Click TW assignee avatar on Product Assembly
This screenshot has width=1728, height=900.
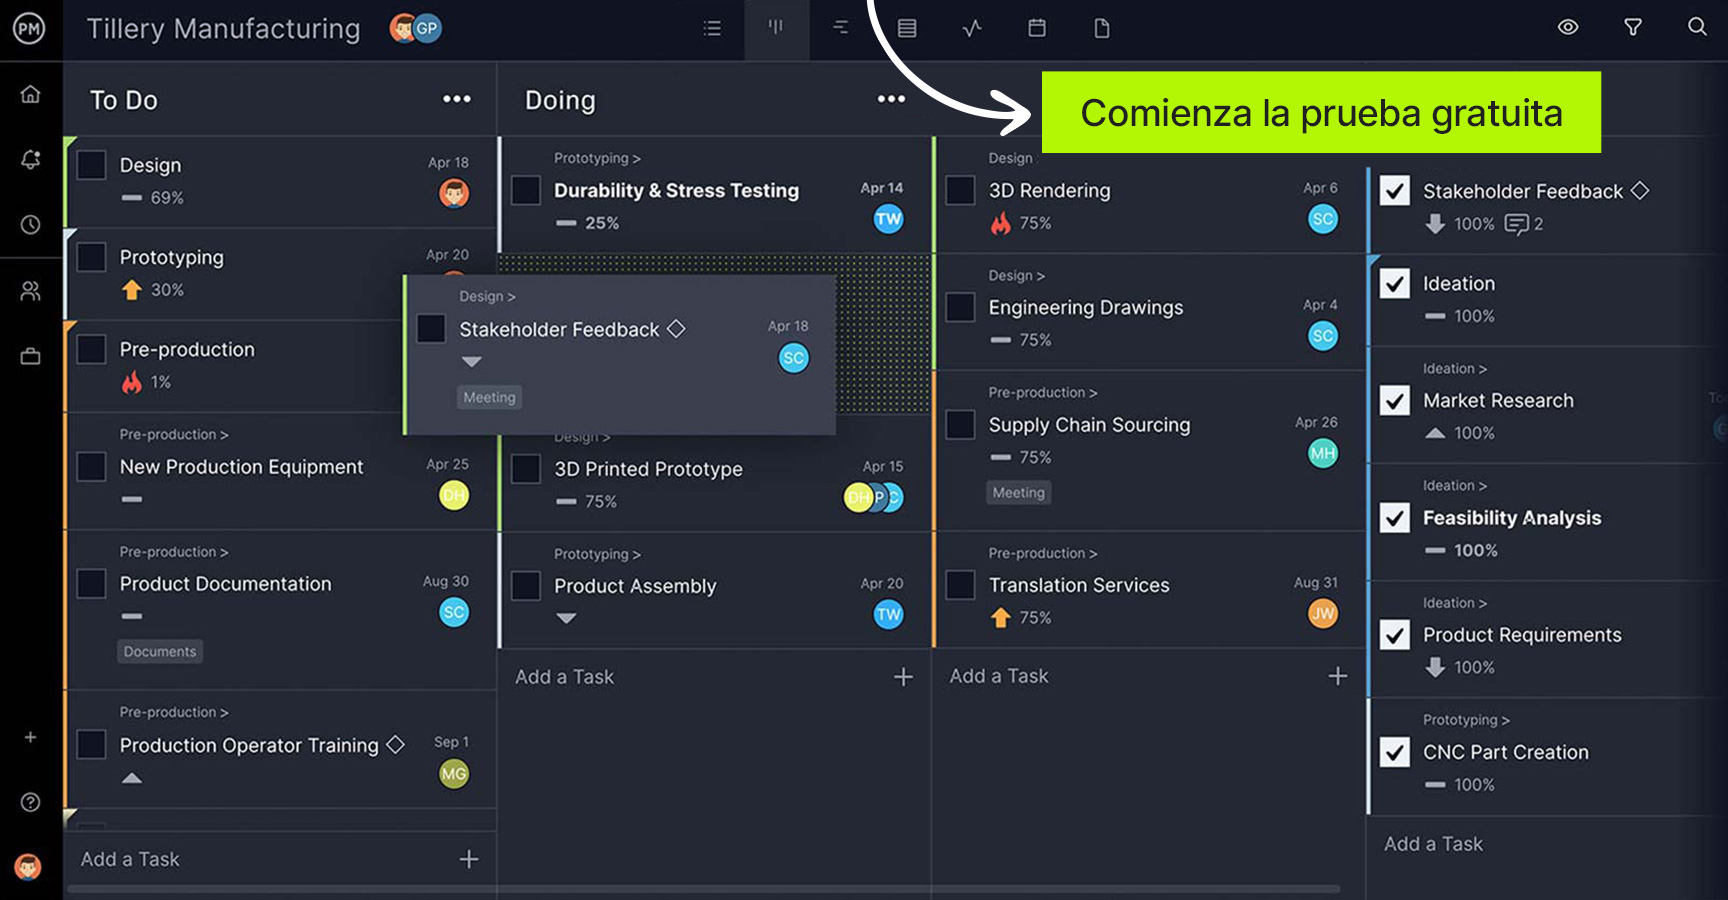pyautogui.click(x=888, y=614)
